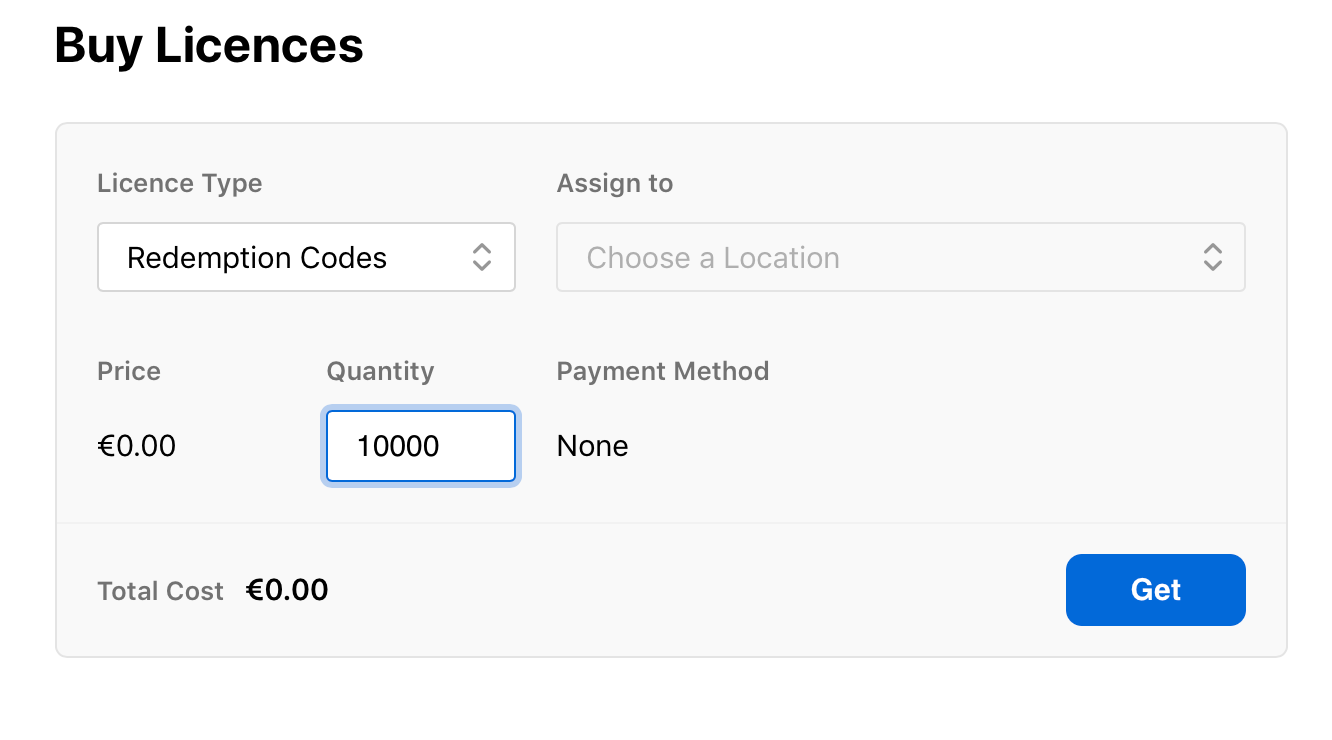Click the Total Cost label
The height and width of the screenshot is (740, 1332).
click(160, 591)
